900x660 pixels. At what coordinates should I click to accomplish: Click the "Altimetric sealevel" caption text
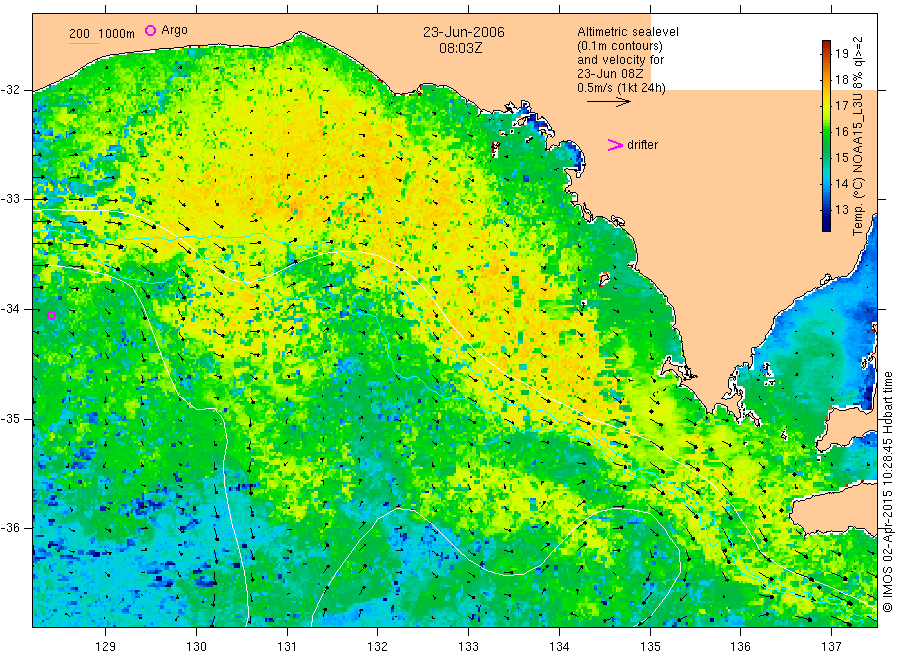[628, 32]
